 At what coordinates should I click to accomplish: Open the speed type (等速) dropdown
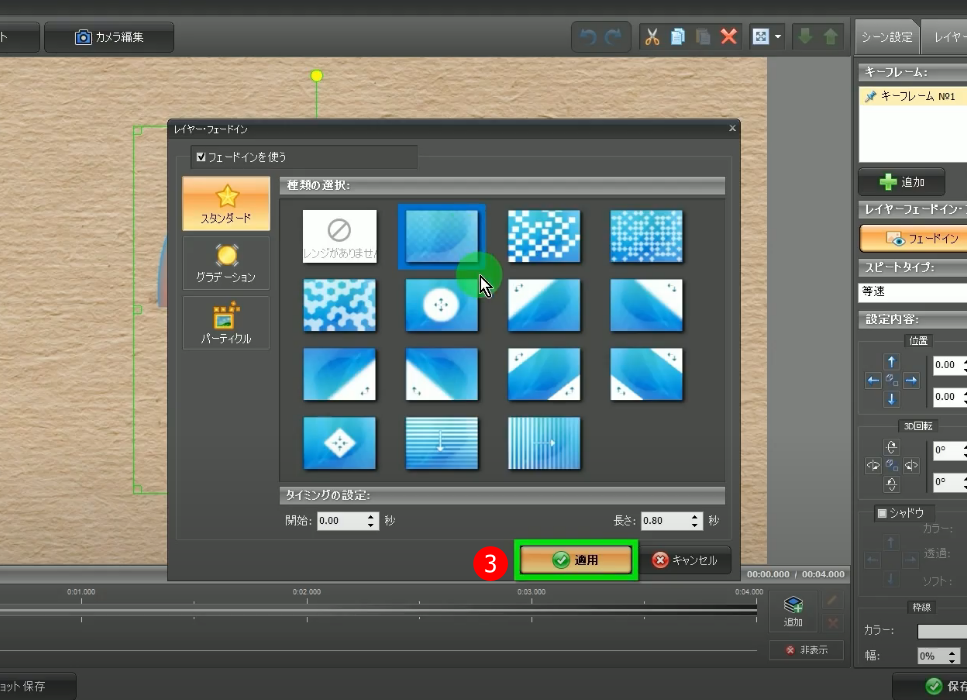(912, 292)
